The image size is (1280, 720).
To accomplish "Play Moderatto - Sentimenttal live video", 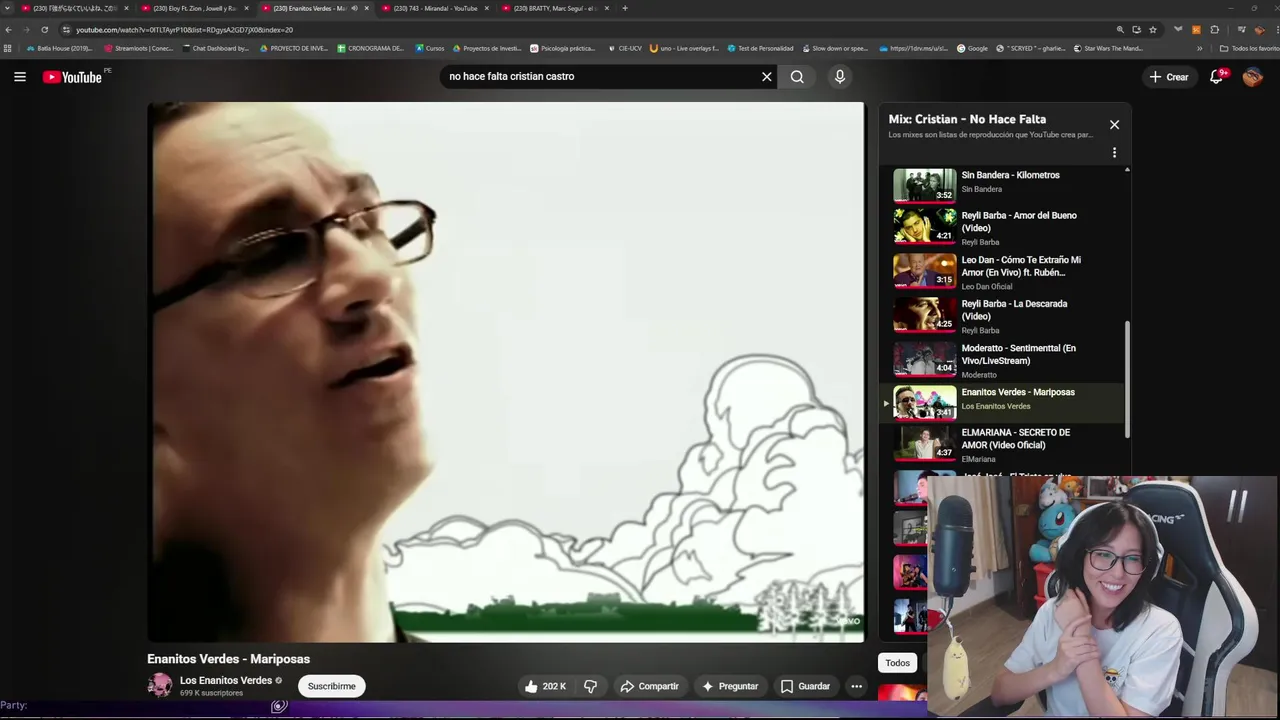I will click(1003, 360).
